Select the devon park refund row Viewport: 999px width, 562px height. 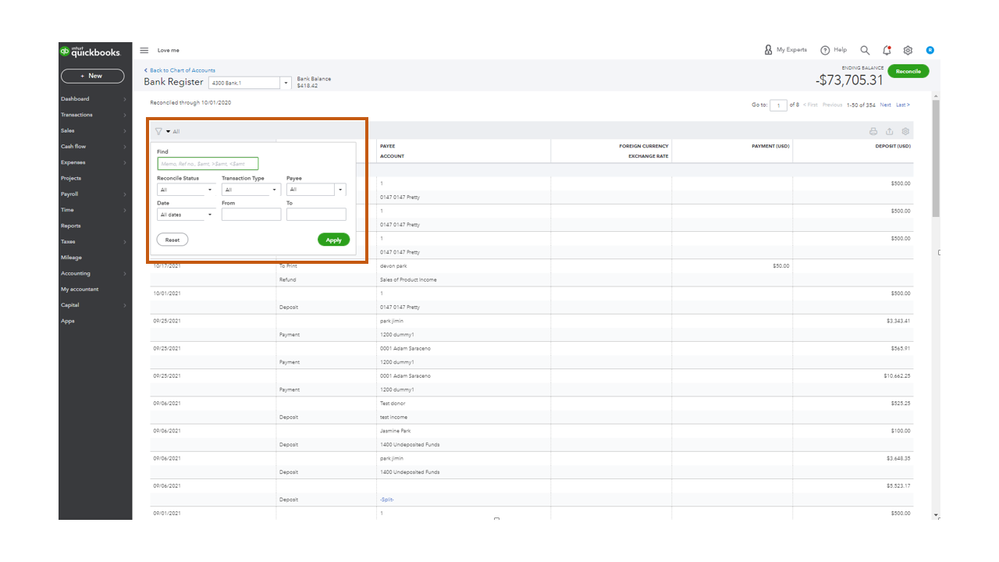(531, 273)
